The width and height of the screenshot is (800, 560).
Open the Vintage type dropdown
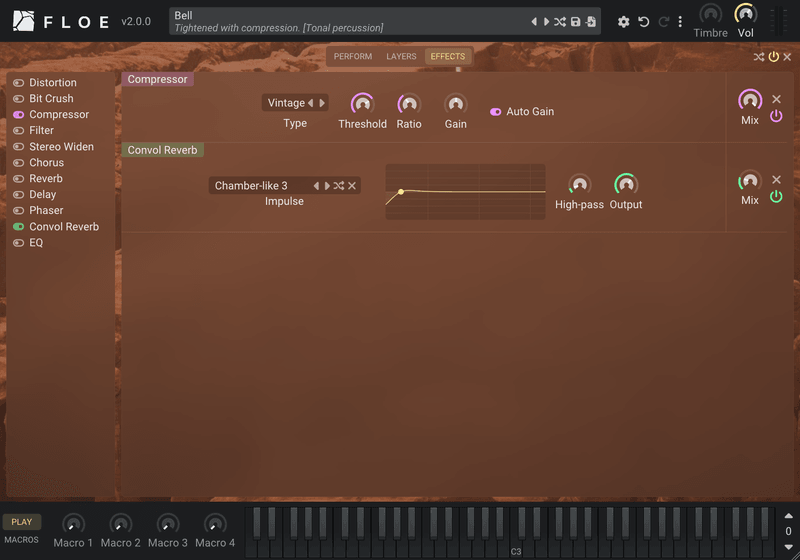coord(286,103)
